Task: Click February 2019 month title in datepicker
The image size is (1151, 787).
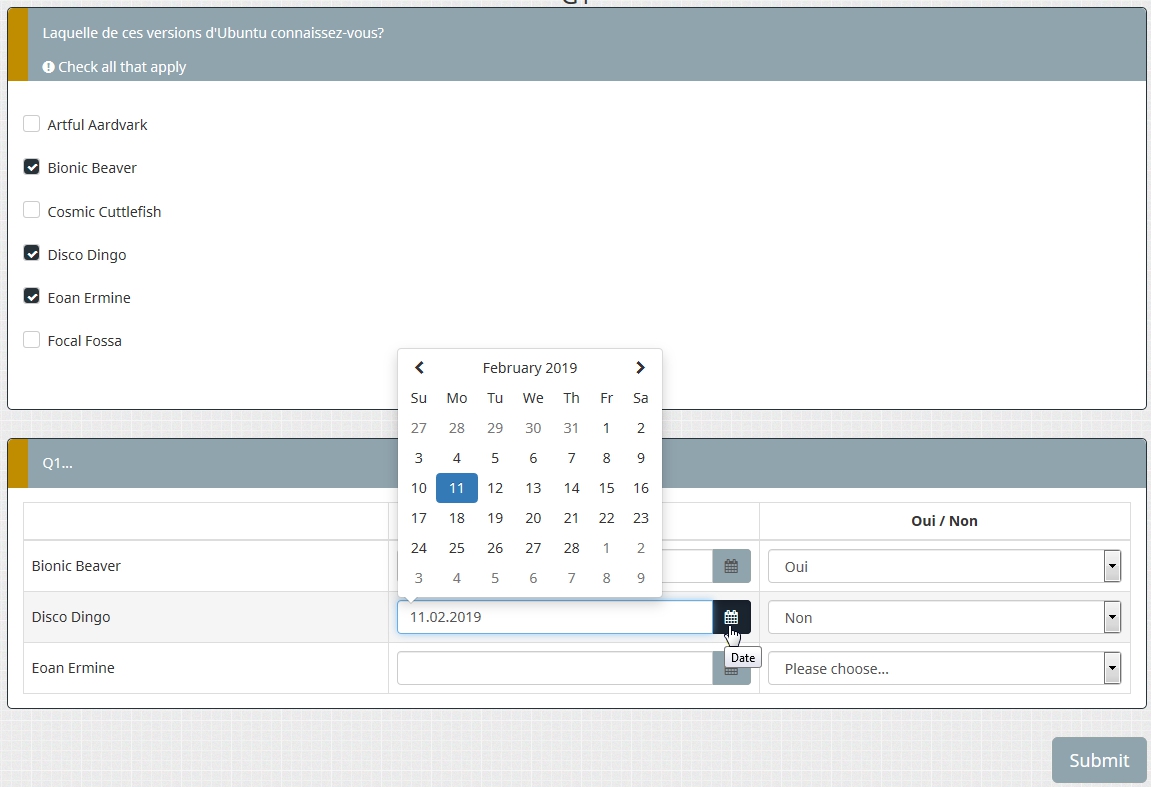Action: point(529,368)
